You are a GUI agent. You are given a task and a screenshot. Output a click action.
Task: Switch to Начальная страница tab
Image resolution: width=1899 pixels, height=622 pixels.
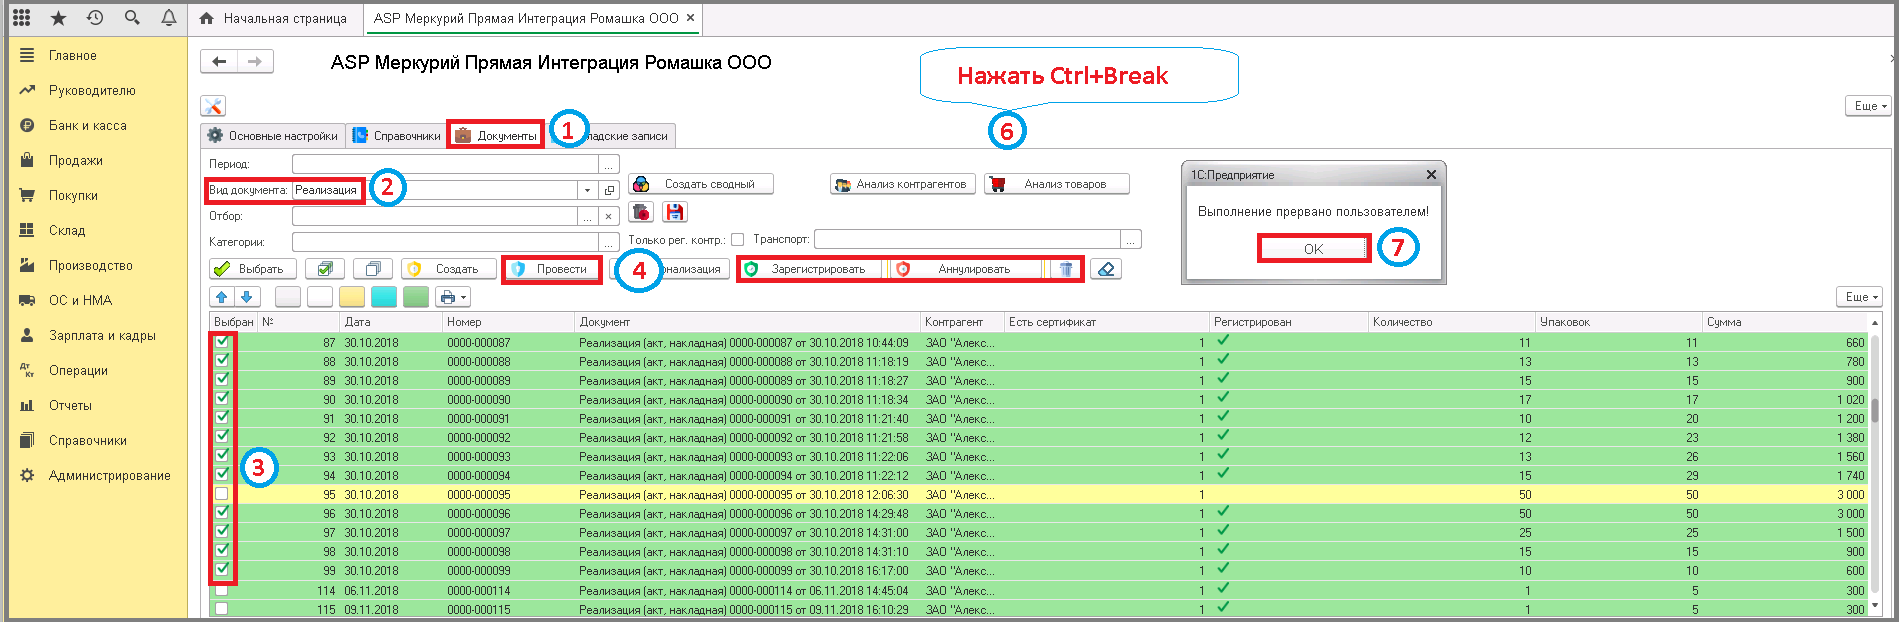point(273,18)
